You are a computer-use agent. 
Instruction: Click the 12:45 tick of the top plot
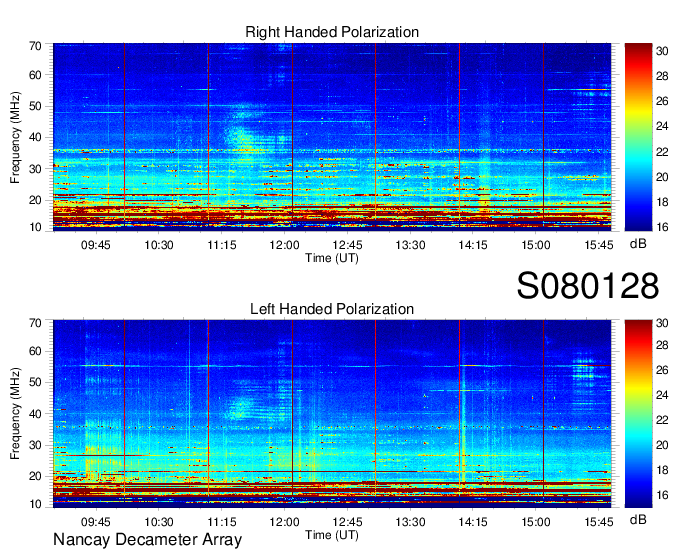point(347,245)
